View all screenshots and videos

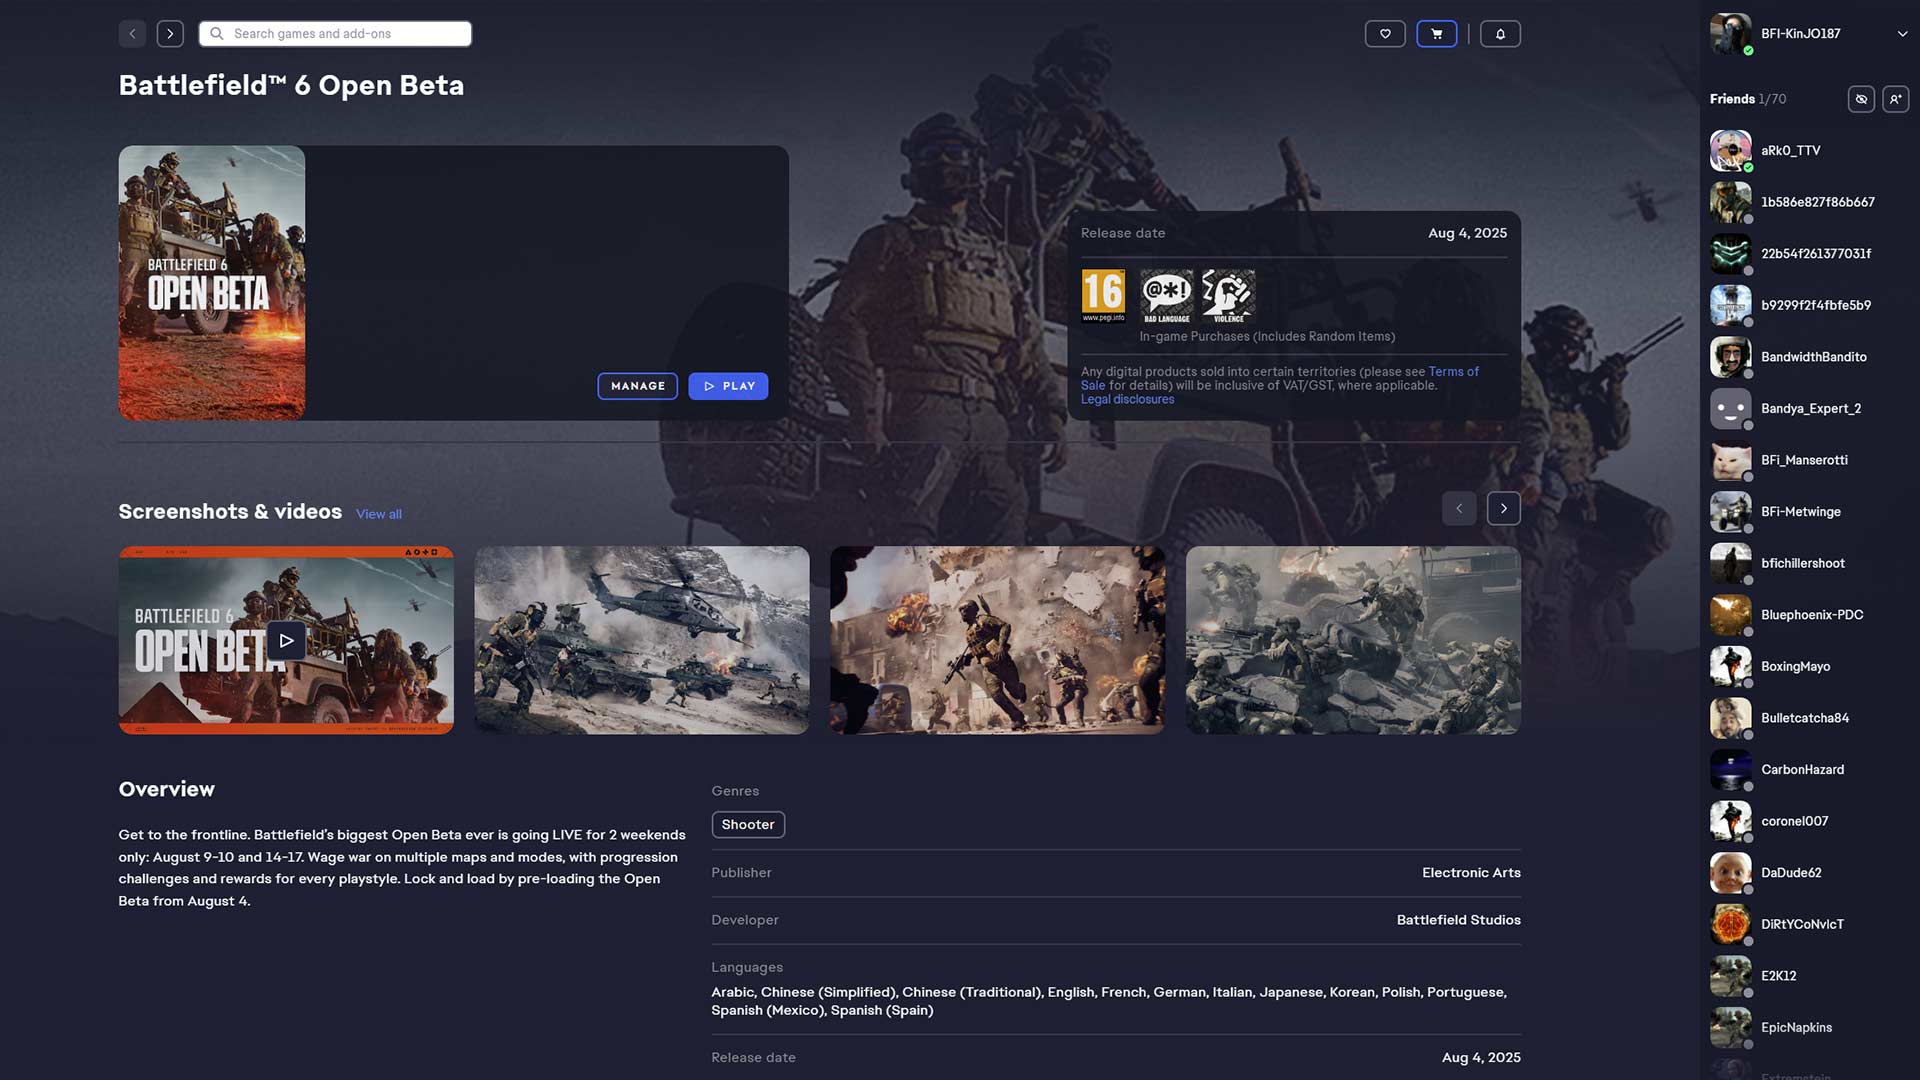(x=378, y=513)
